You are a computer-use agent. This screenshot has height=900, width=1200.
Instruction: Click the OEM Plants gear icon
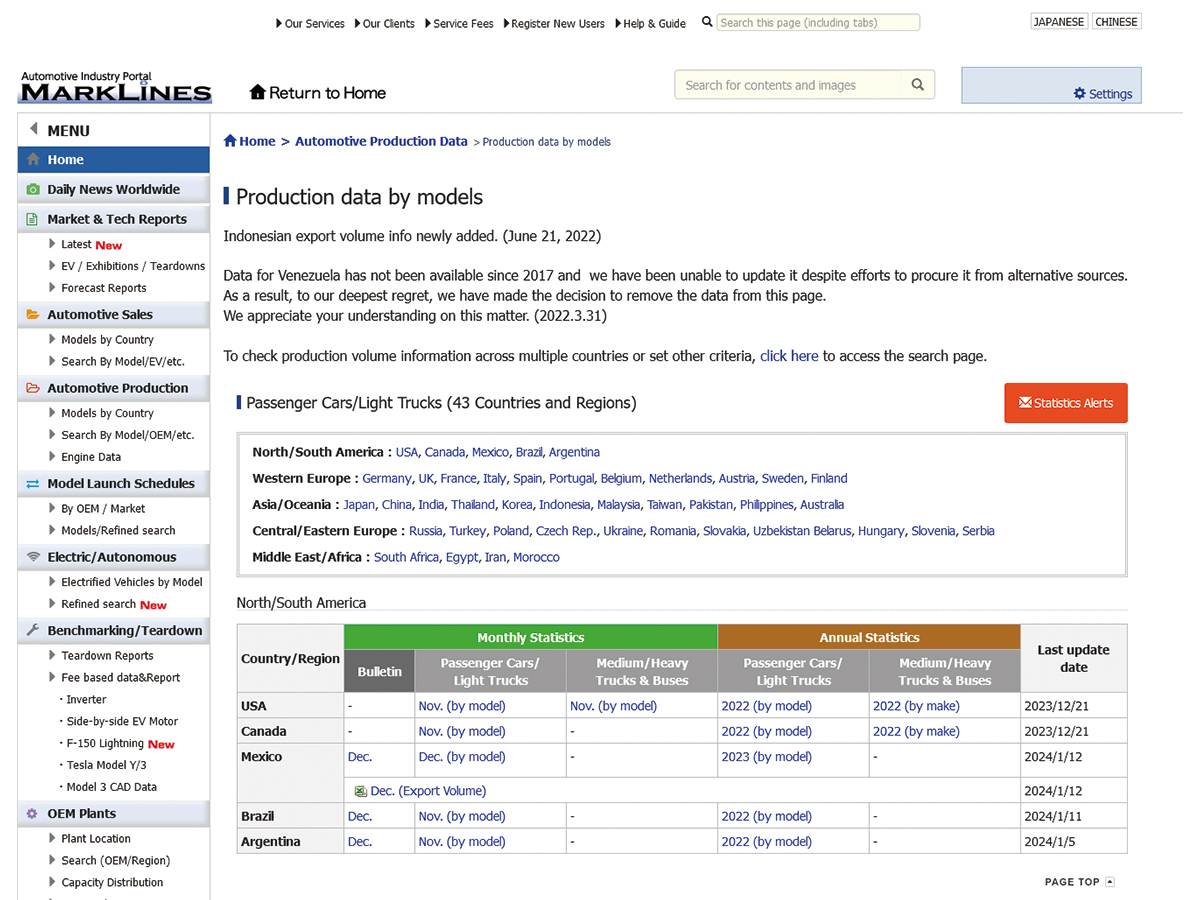33,814
